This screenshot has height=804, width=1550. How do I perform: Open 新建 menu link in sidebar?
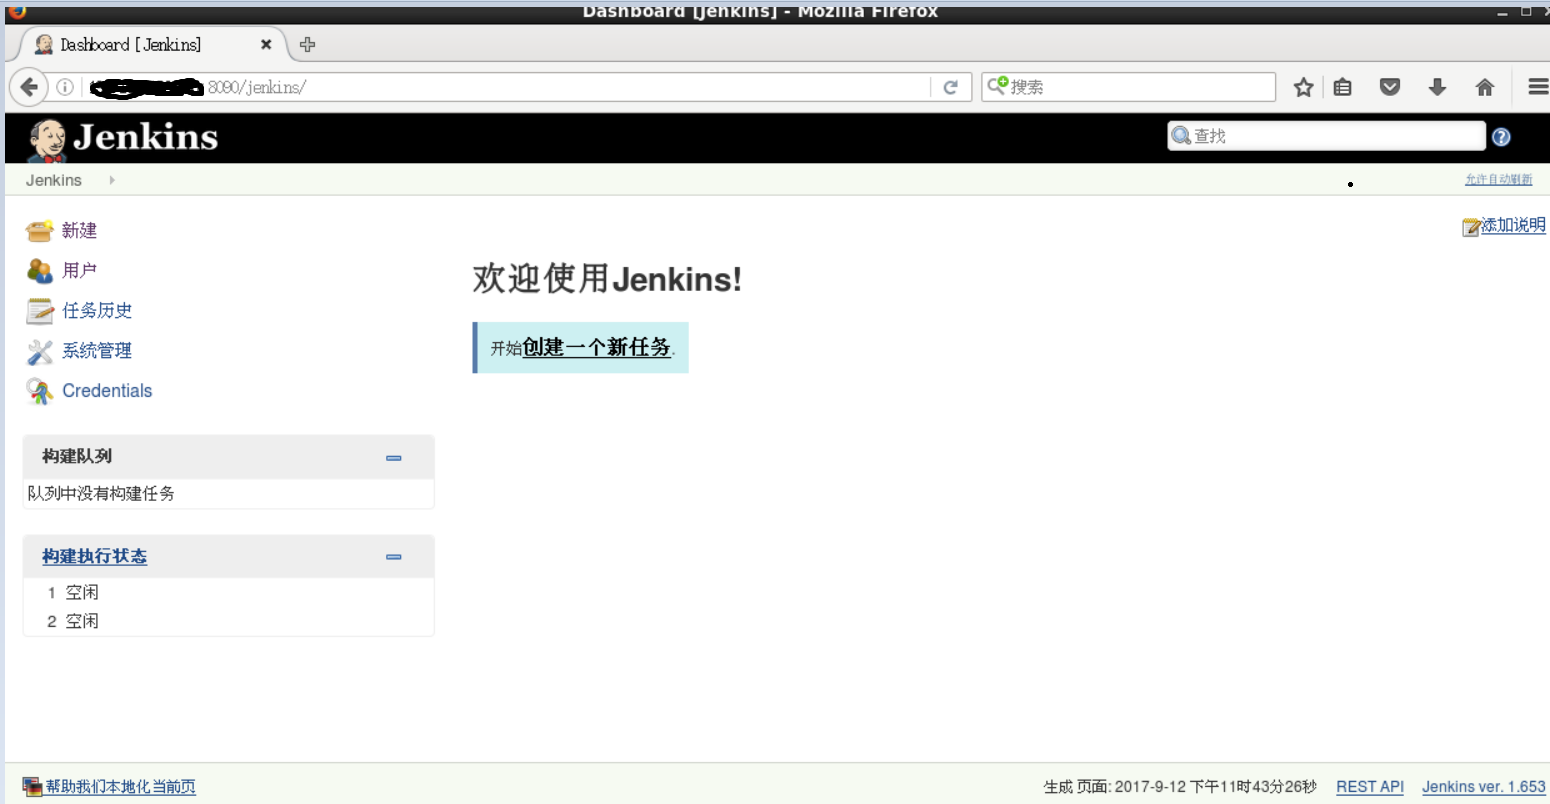pyautogui.click(x=79, y=231)
